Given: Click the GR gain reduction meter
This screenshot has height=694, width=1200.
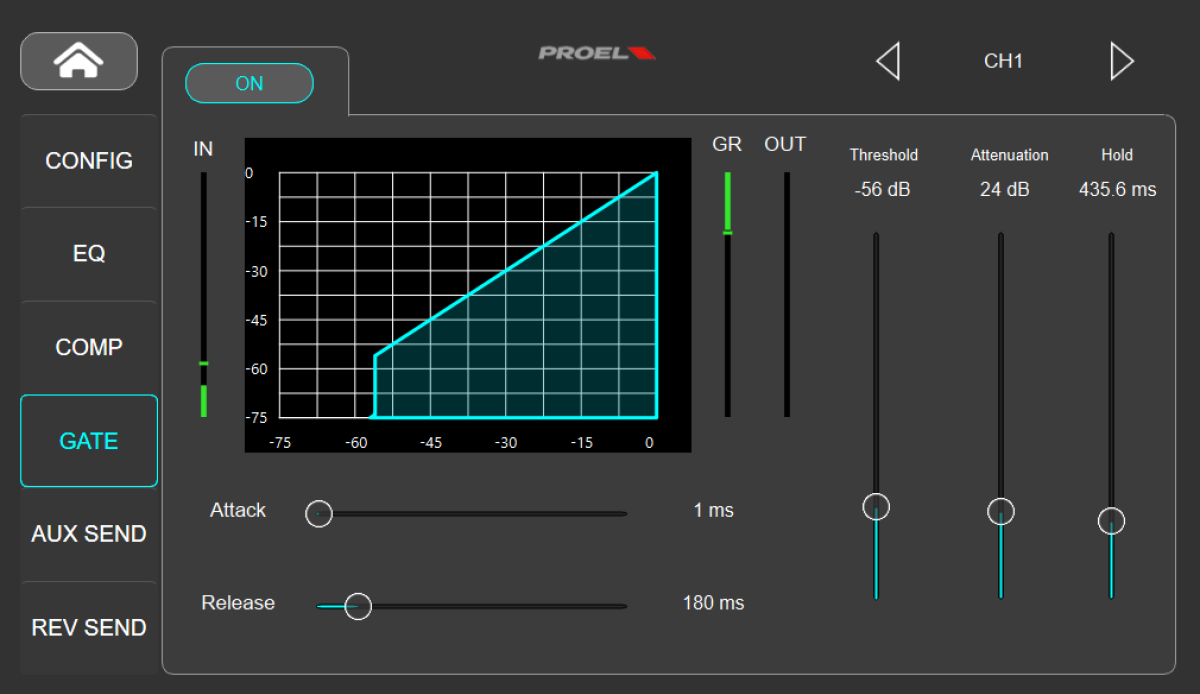Looking at the screenshot, I should pyautogui.click(x=728, y=294).
